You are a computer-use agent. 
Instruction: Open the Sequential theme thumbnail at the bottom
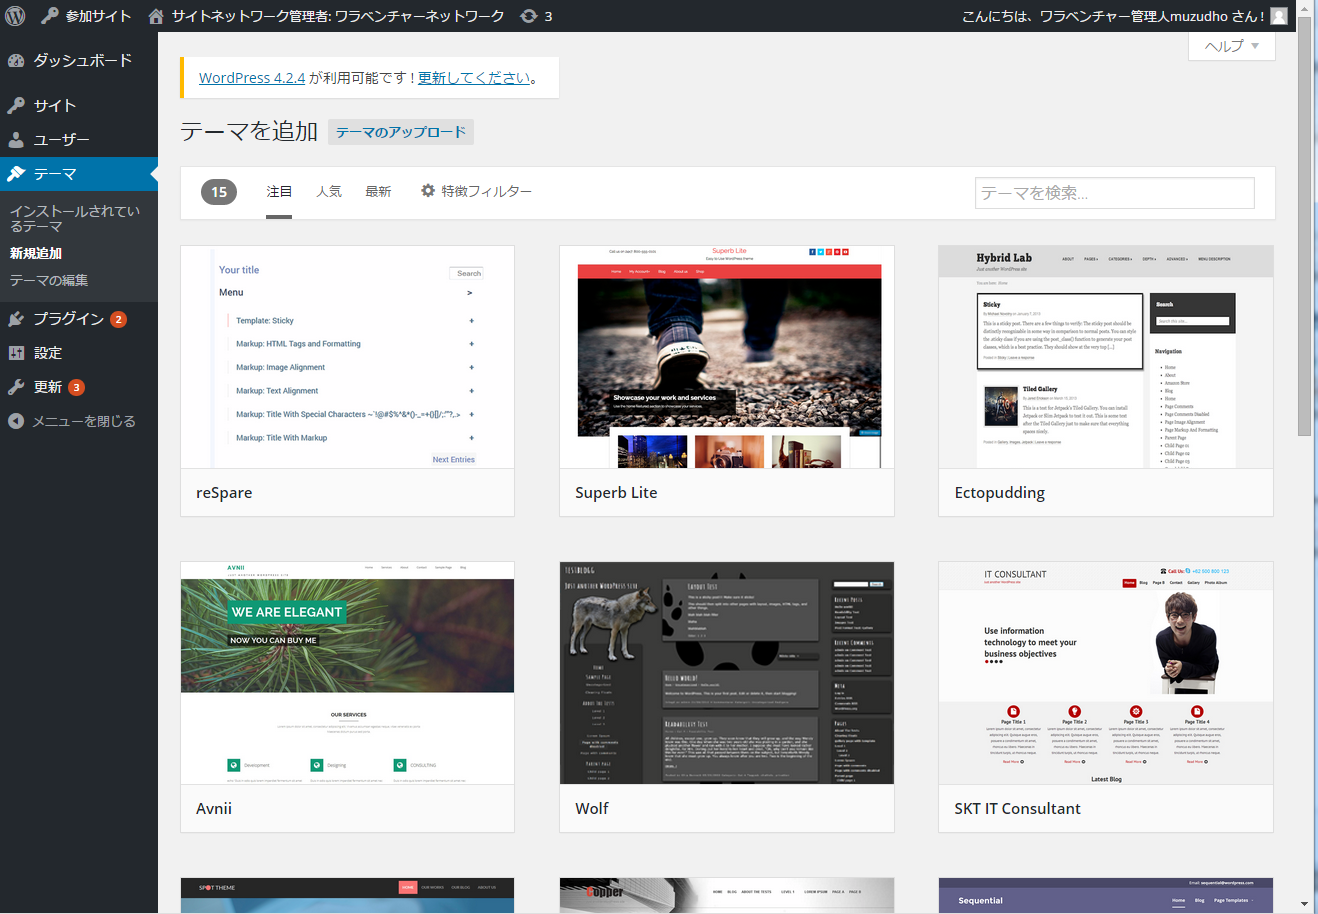[1106, 896]
